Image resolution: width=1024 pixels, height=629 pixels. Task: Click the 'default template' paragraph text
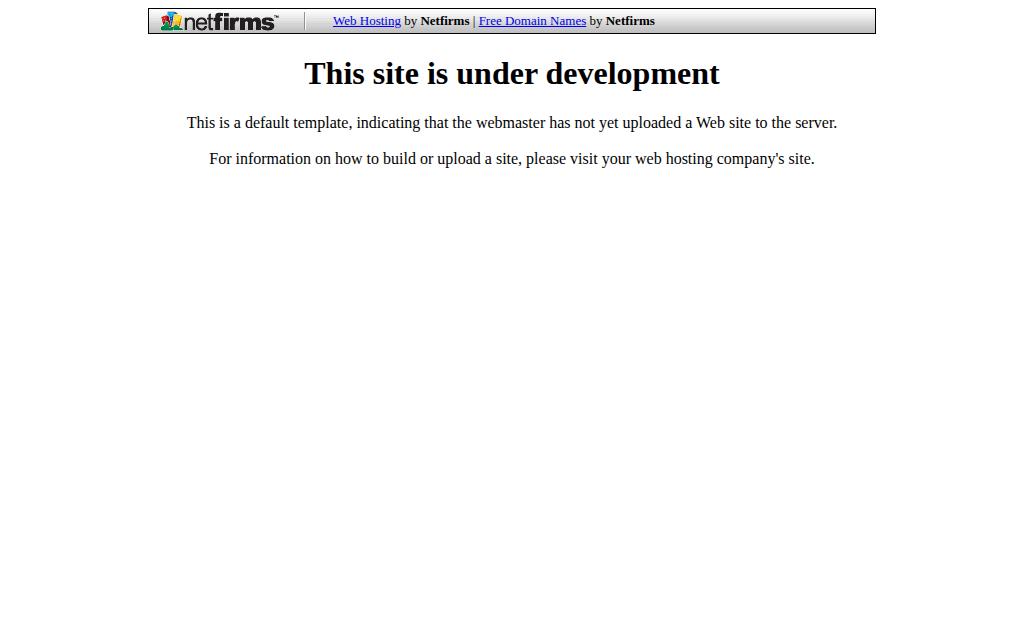coord(512,123)
